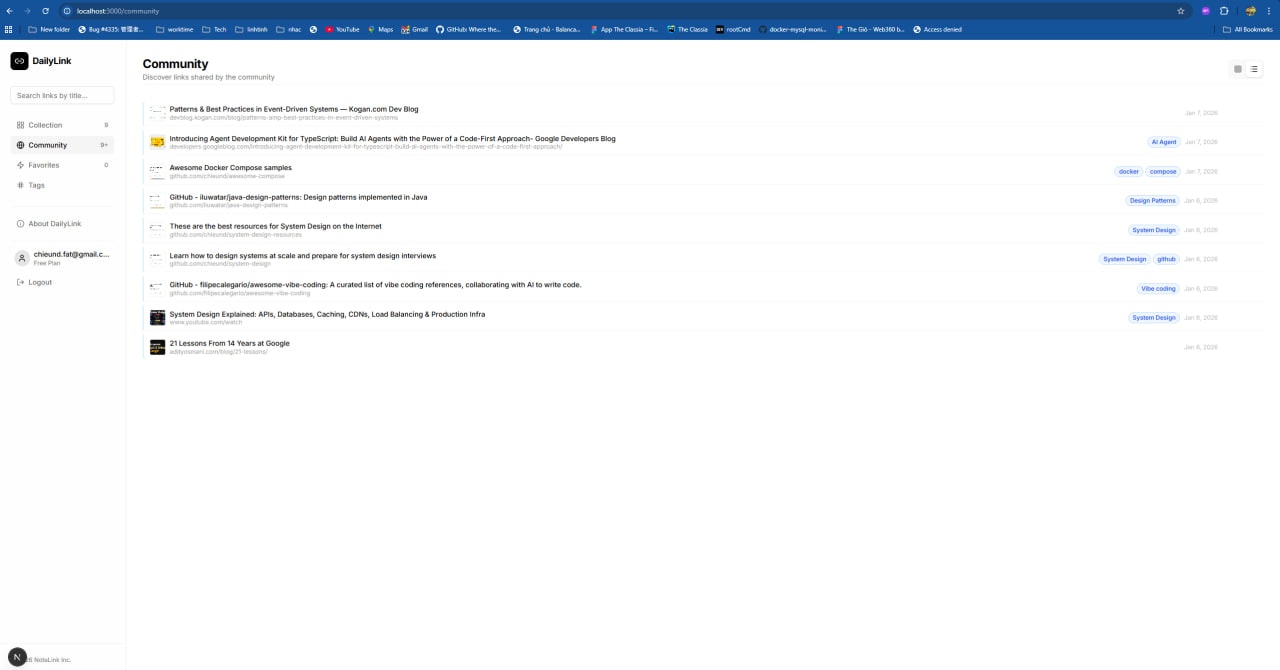This screenshot has width=1280, height=670.
Task: Click the search links by title field
Action: point(62,95)
